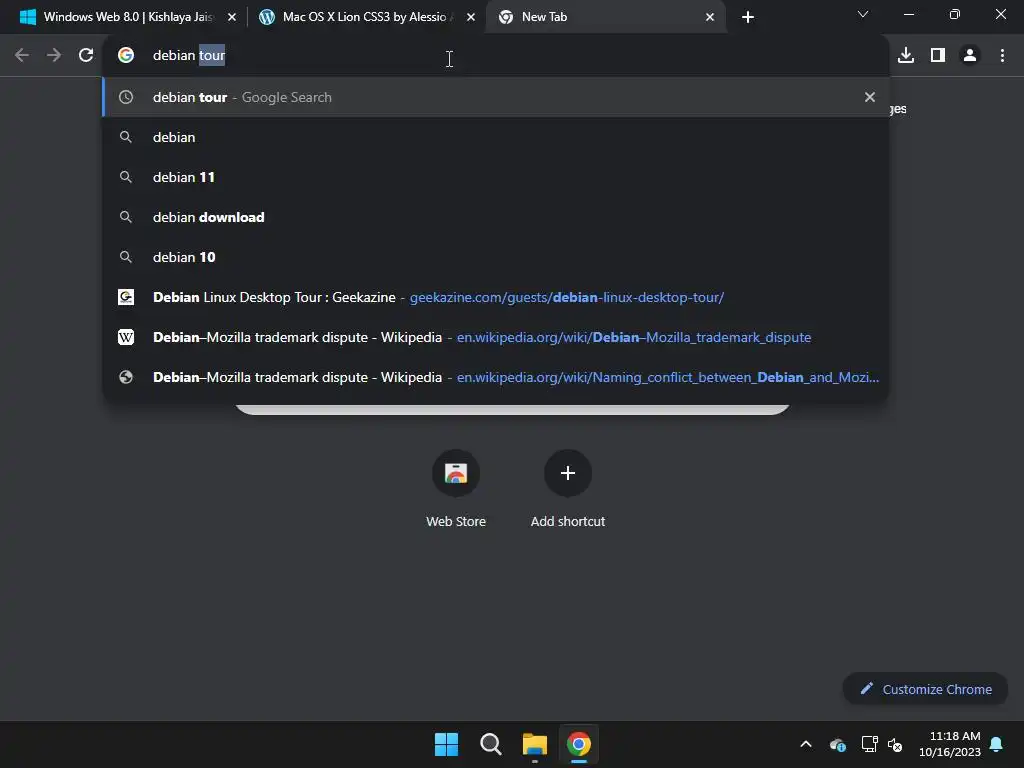This screenshot has width=1024, height=768.
Task: Show hidden tray icons chevron
Action: click(x=806, y=744)
